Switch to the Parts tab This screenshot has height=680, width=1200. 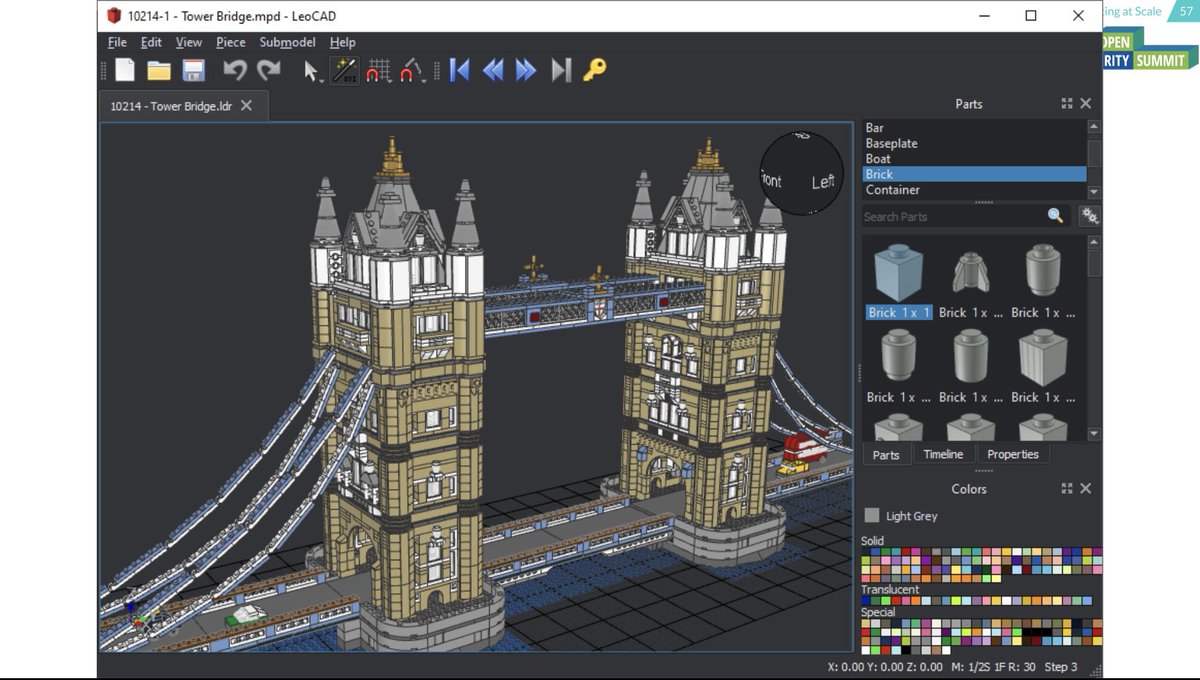(886, 454)
